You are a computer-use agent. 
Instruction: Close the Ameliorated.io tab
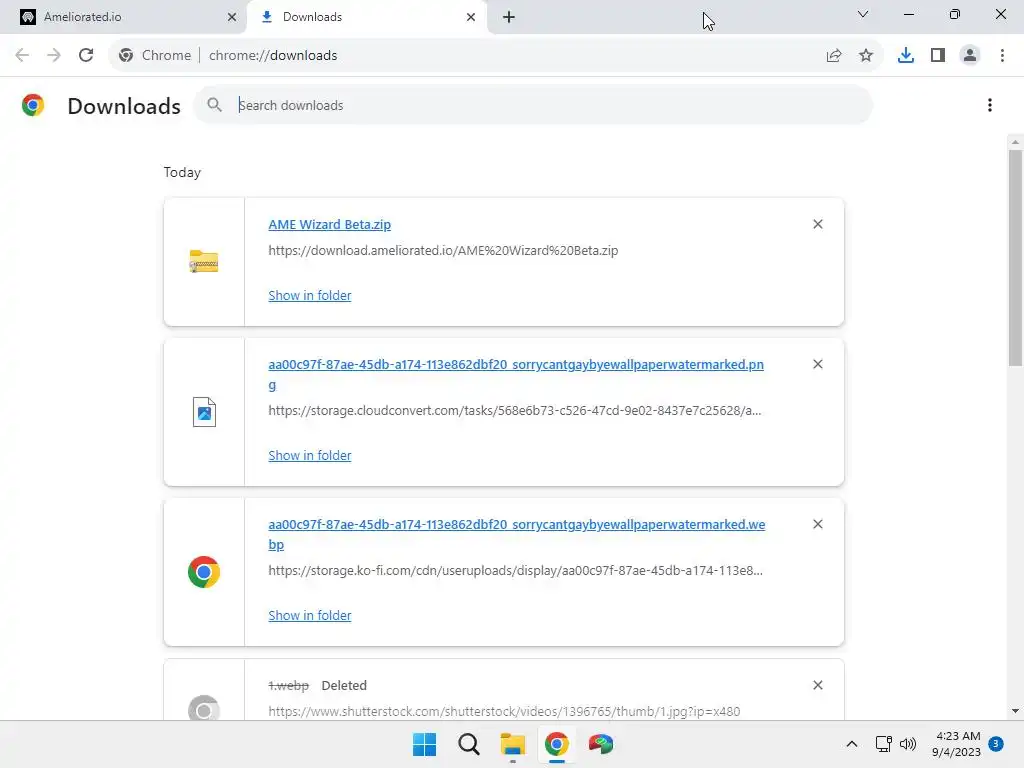point(232,17)
